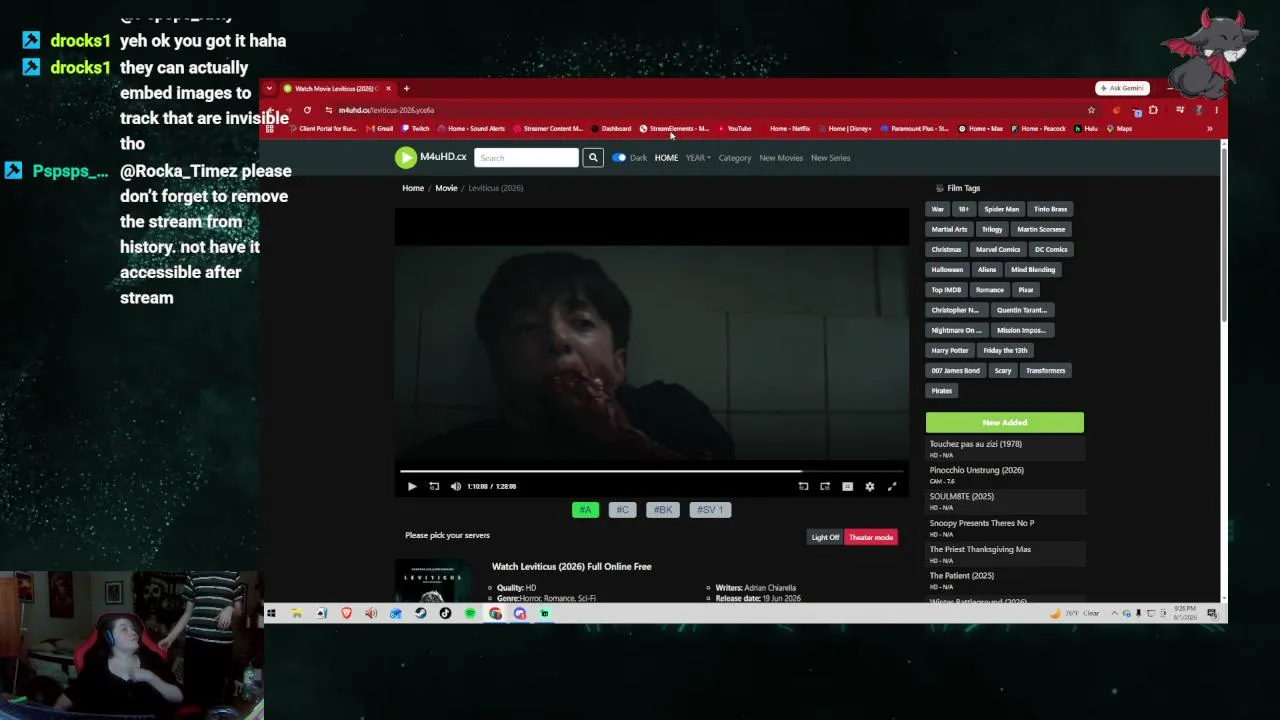Close the Watch Movie Leviticus tab

(388, 88)
